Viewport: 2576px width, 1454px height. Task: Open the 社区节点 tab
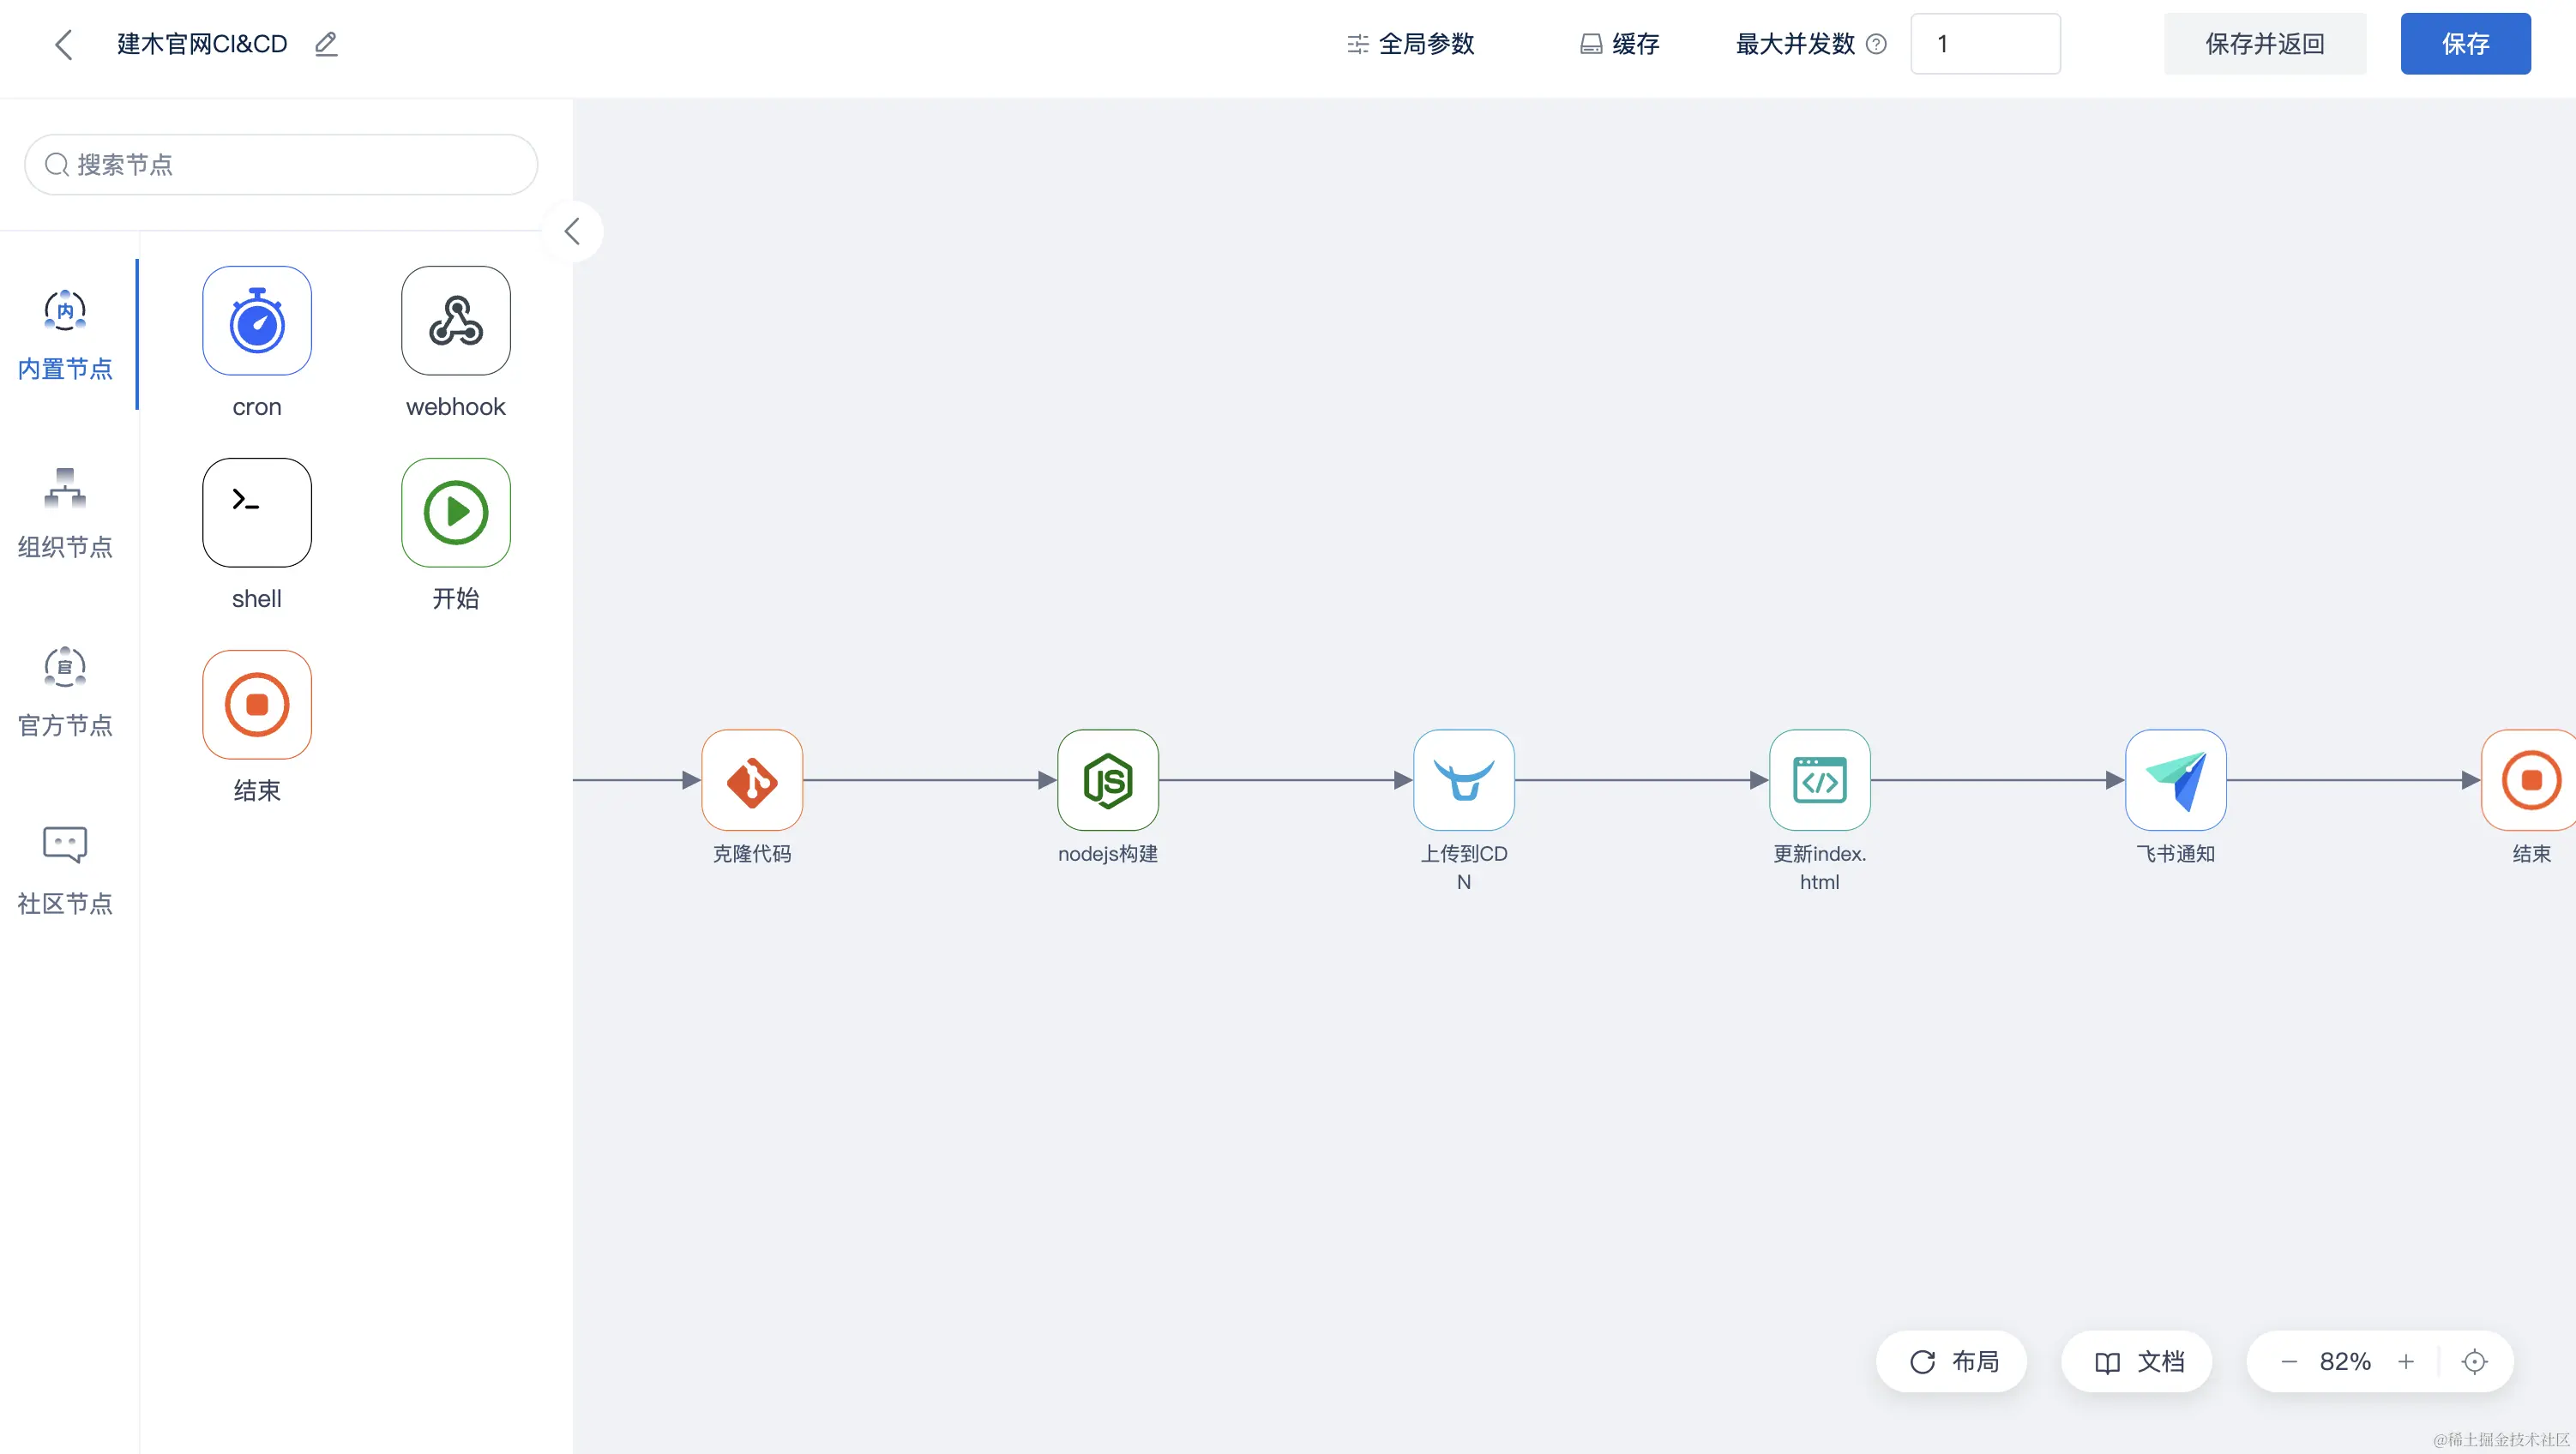tap(65, 869)
